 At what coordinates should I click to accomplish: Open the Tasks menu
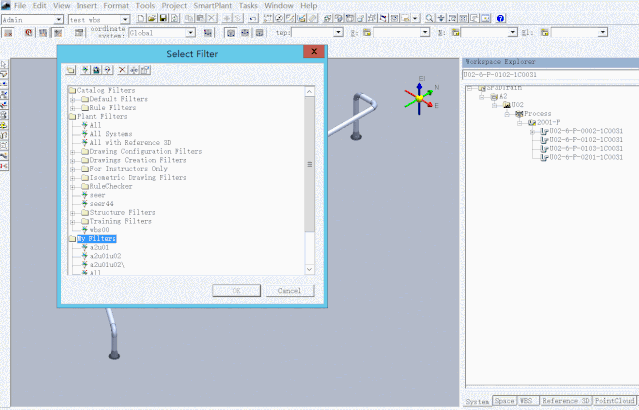click(248, 6)
